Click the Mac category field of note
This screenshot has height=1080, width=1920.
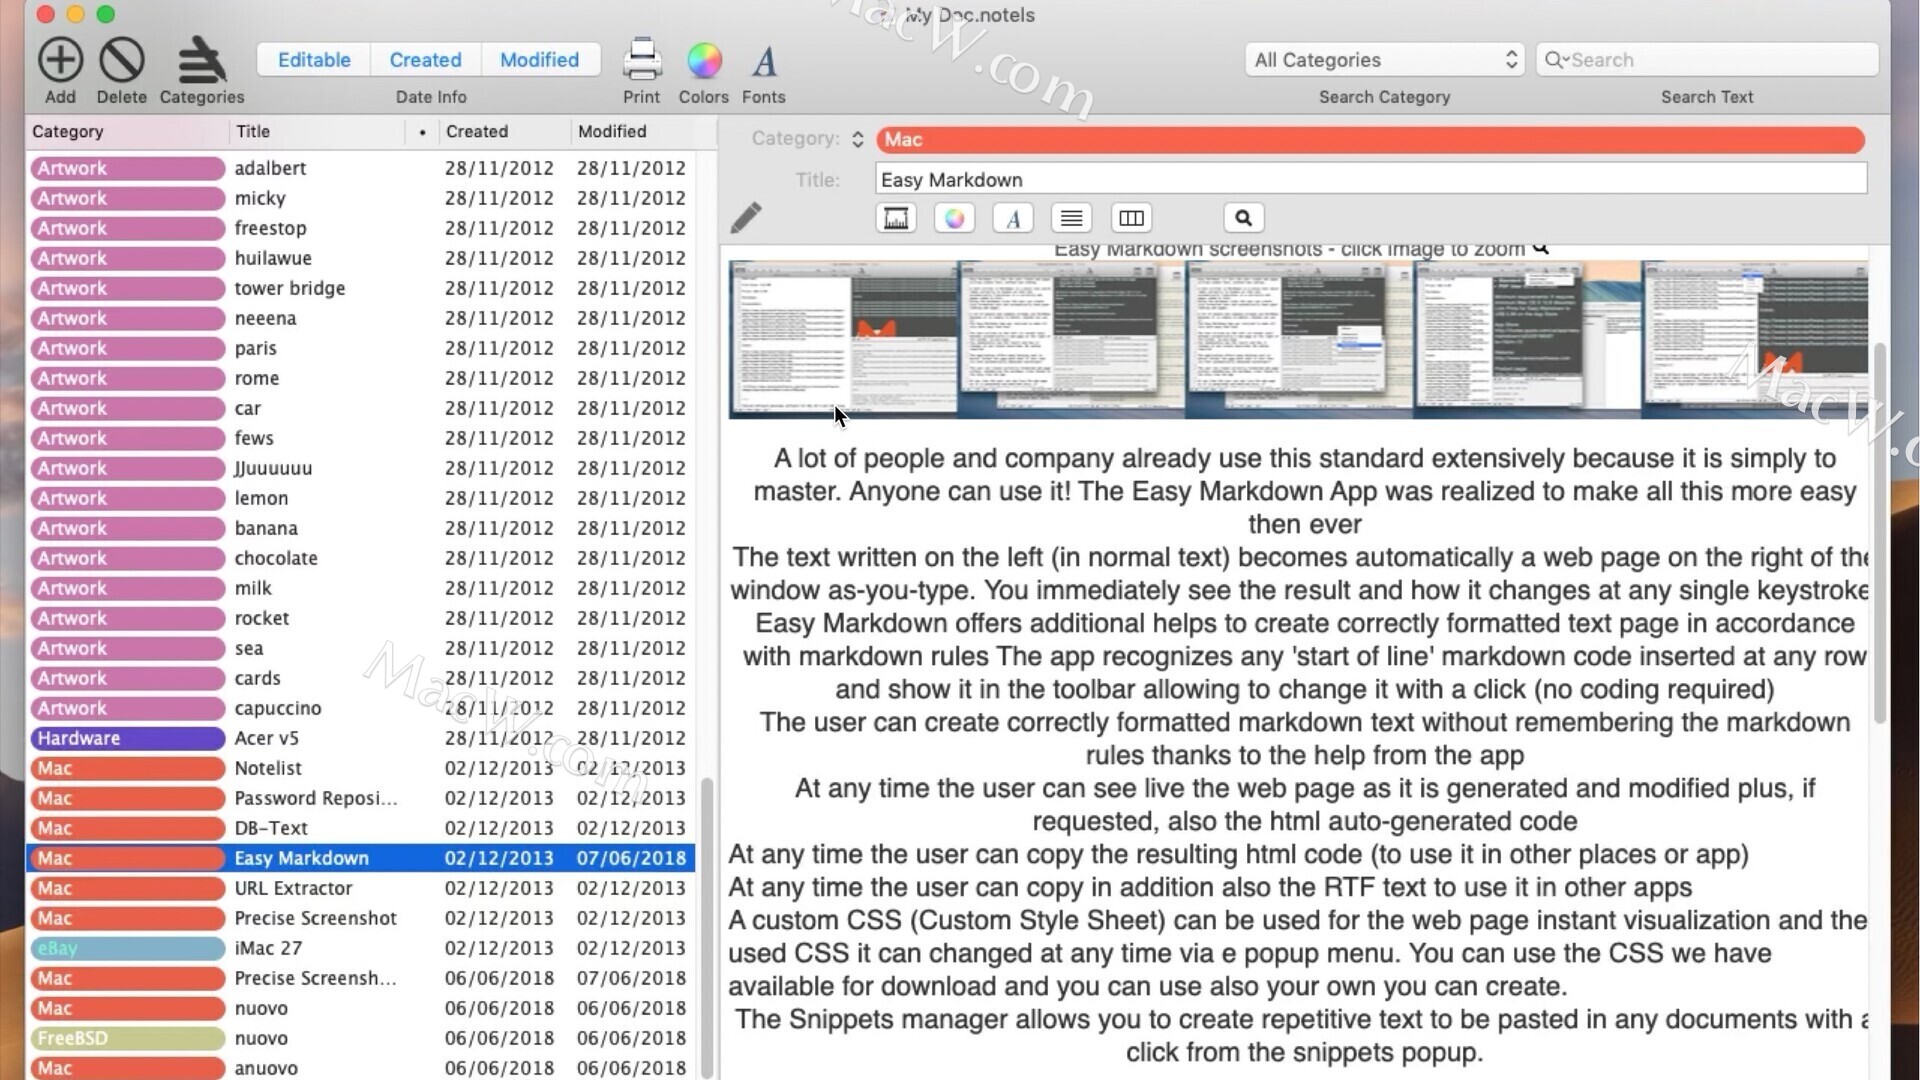1370,140
